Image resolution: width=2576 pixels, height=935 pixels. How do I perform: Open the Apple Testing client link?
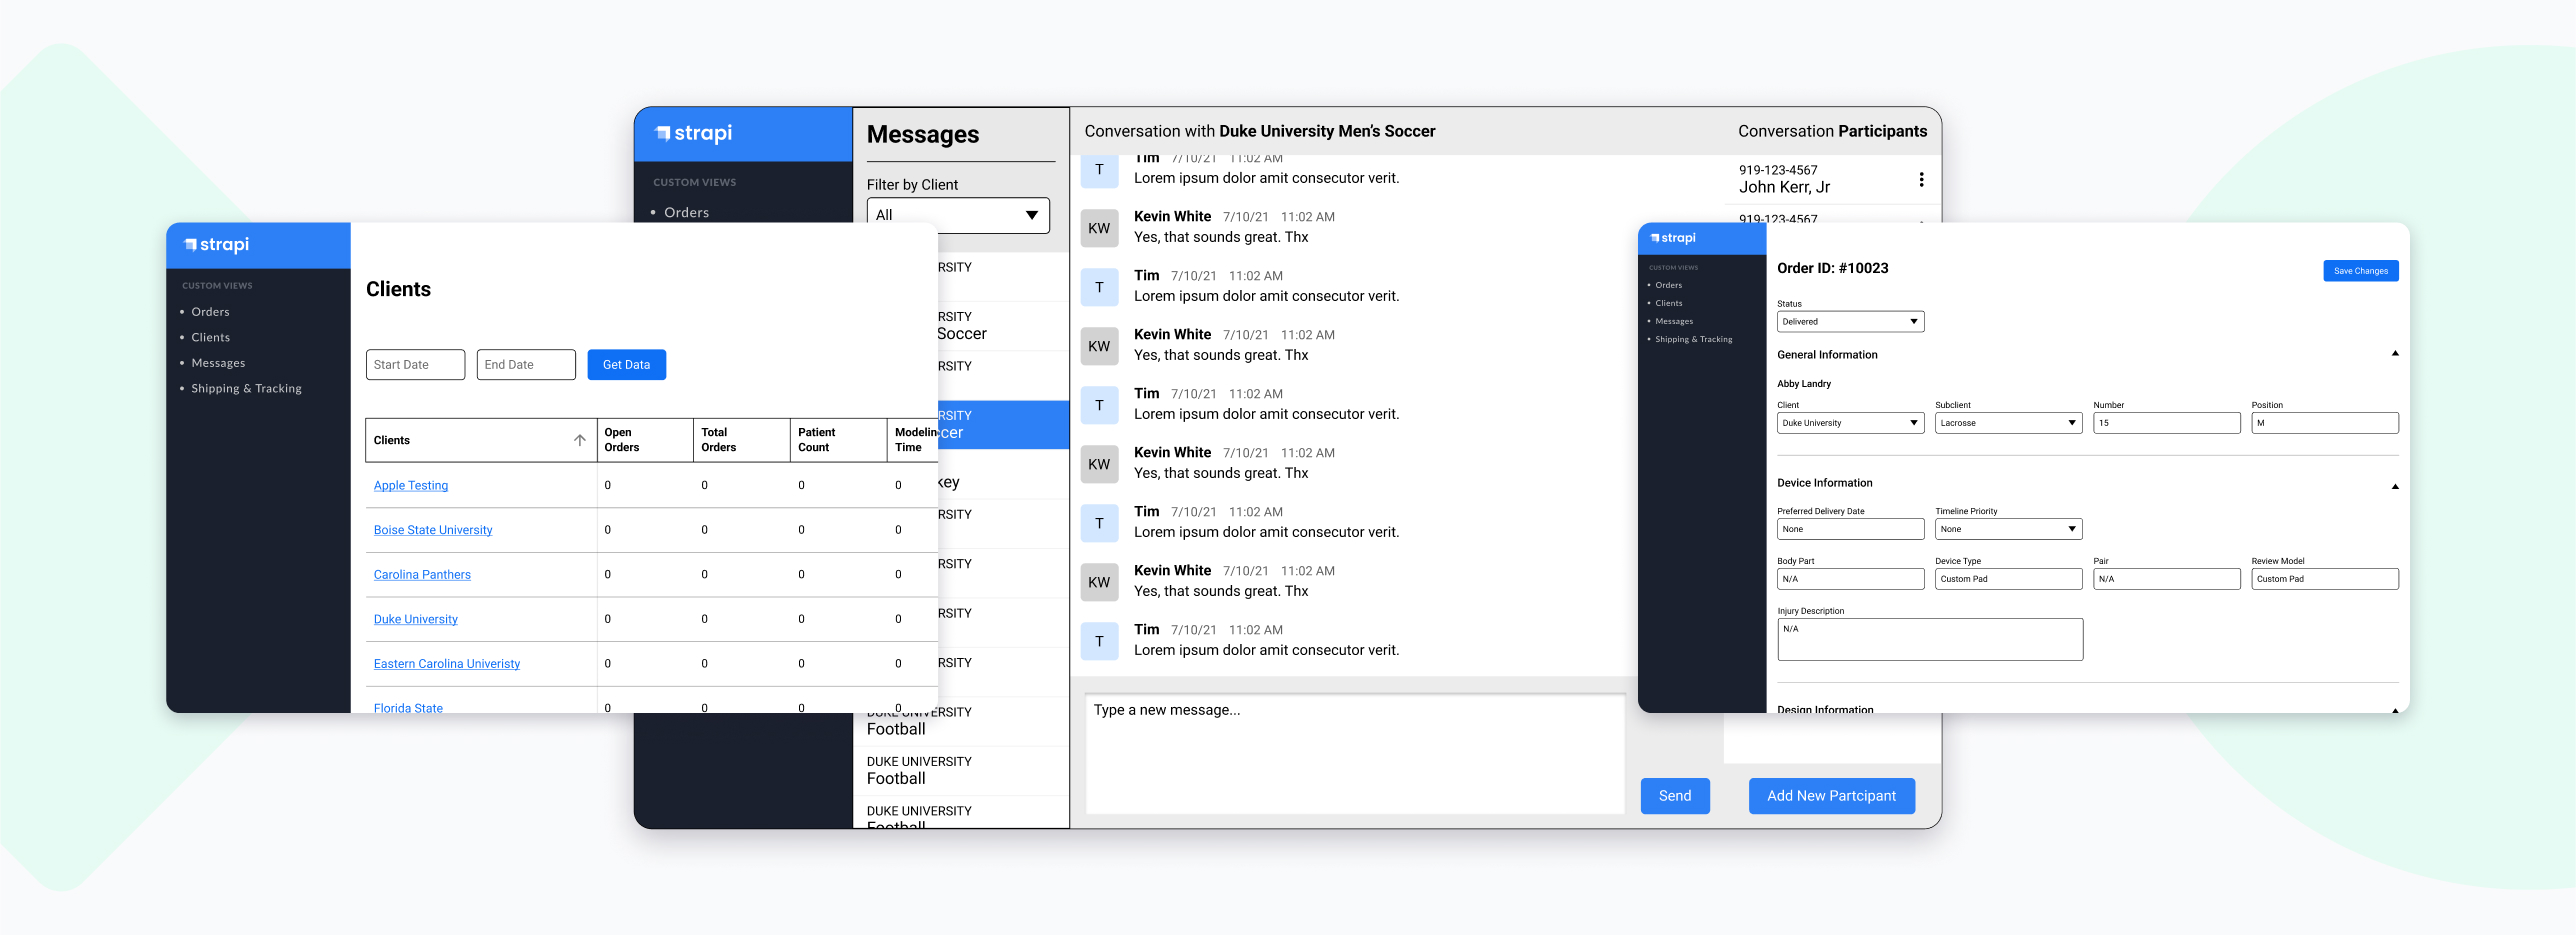click(410, 486)
